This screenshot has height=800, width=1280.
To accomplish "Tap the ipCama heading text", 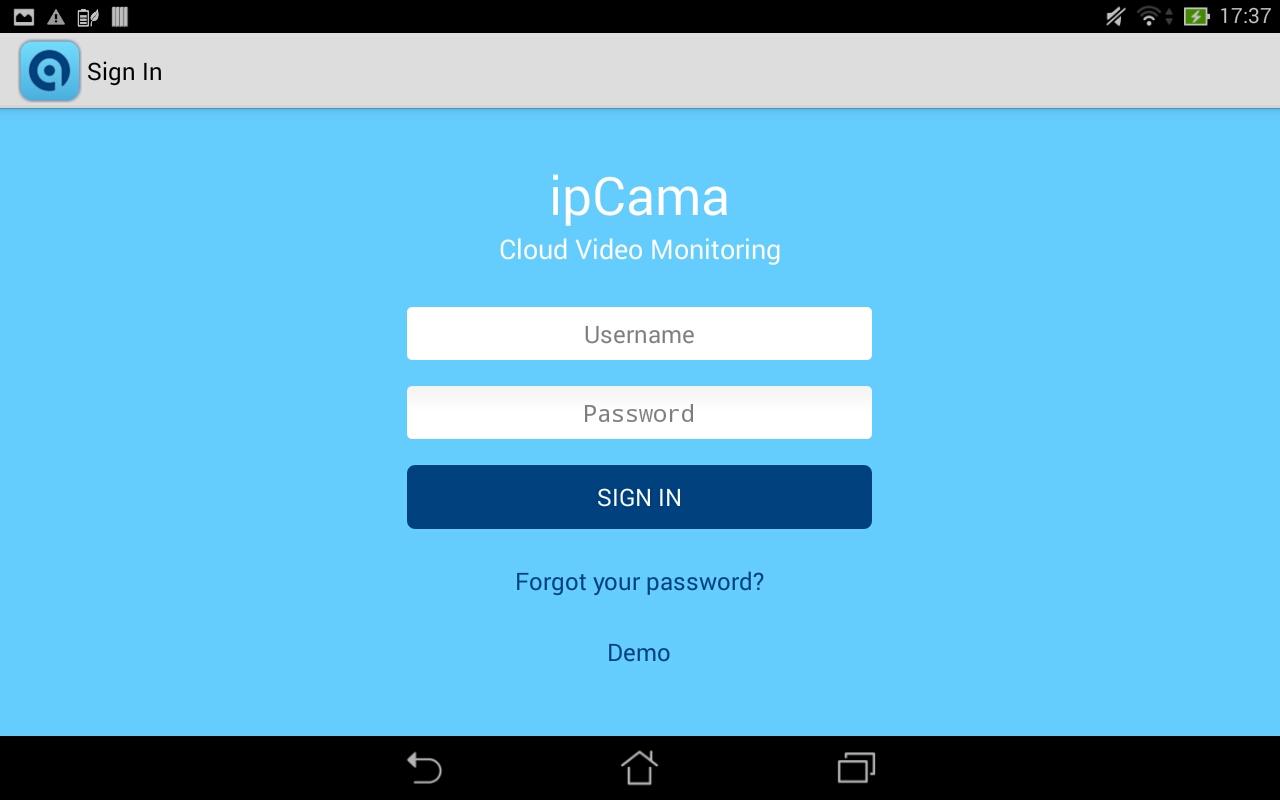I will pyautogui.click(x=639, y=197).
